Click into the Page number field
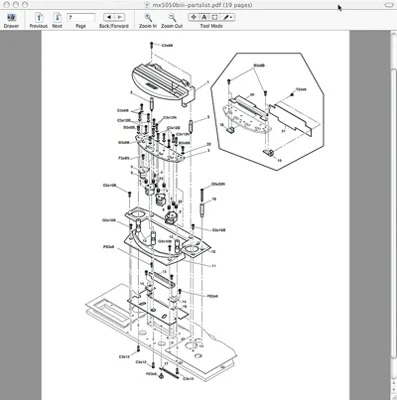Screen dimensions: 397x400 pos(81,17)
